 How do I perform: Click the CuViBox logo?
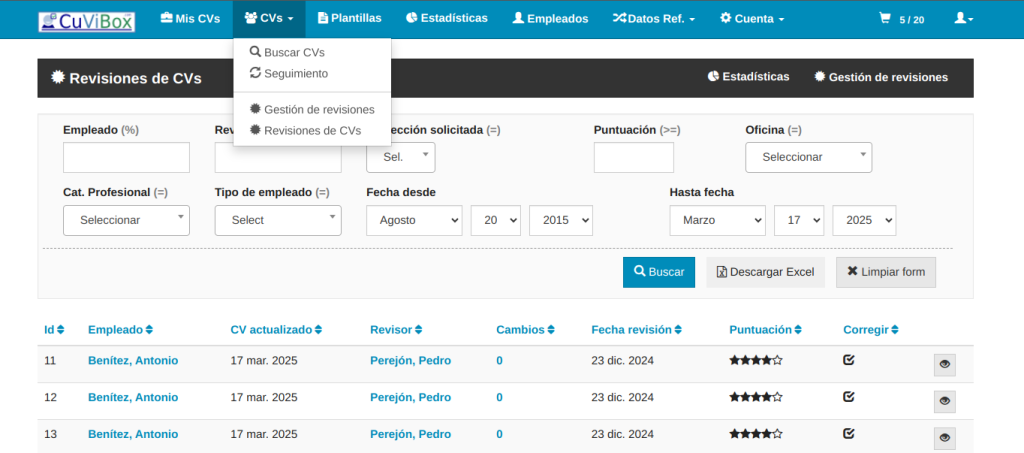point(85,20)
